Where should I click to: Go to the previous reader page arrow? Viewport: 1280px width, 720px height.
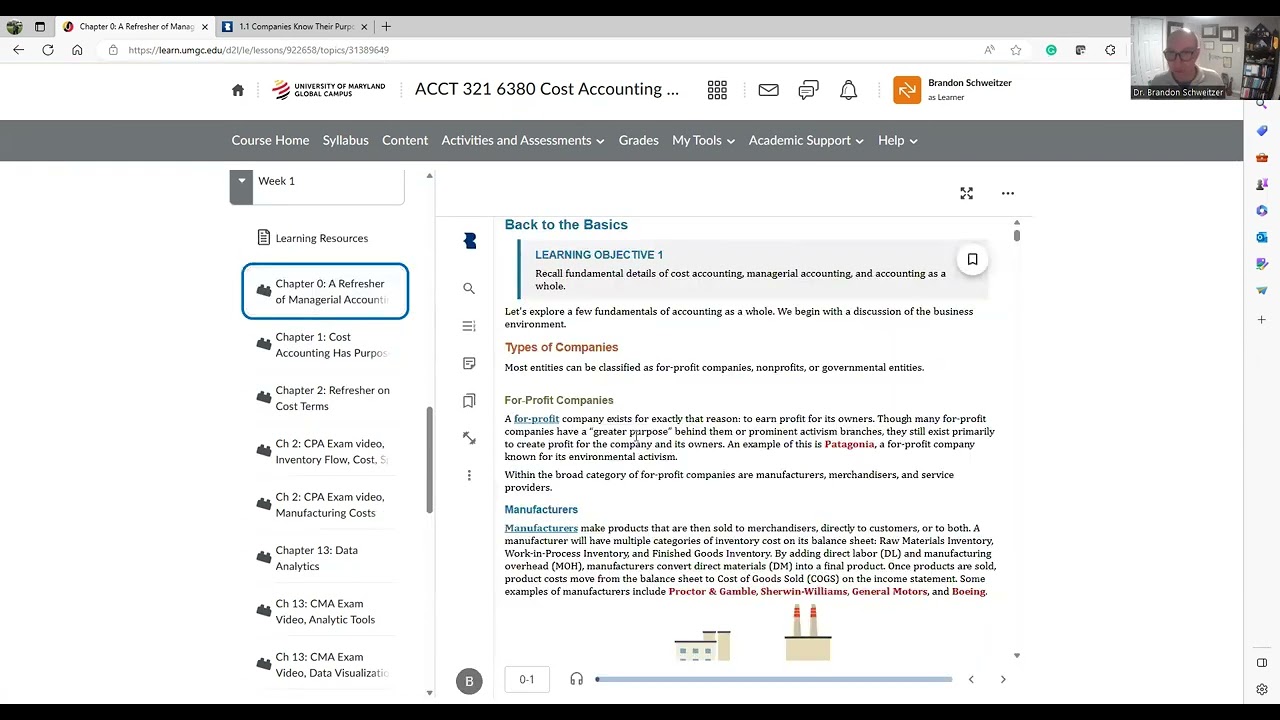pyautogui.click(x=970, y=680)
